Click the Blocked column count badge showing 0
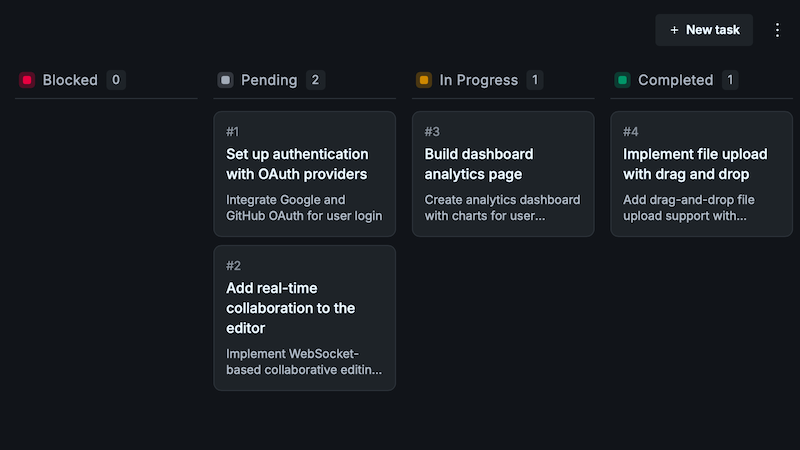Viewport: 800px width, 450px height. 116,80
